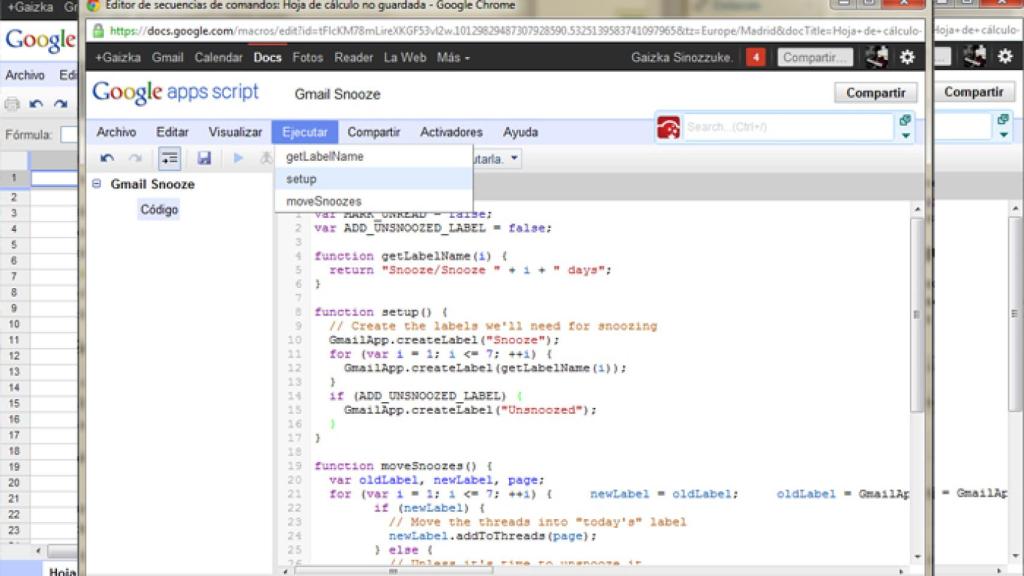Expand the Más menu in Google bar

[x=453, y=57]
